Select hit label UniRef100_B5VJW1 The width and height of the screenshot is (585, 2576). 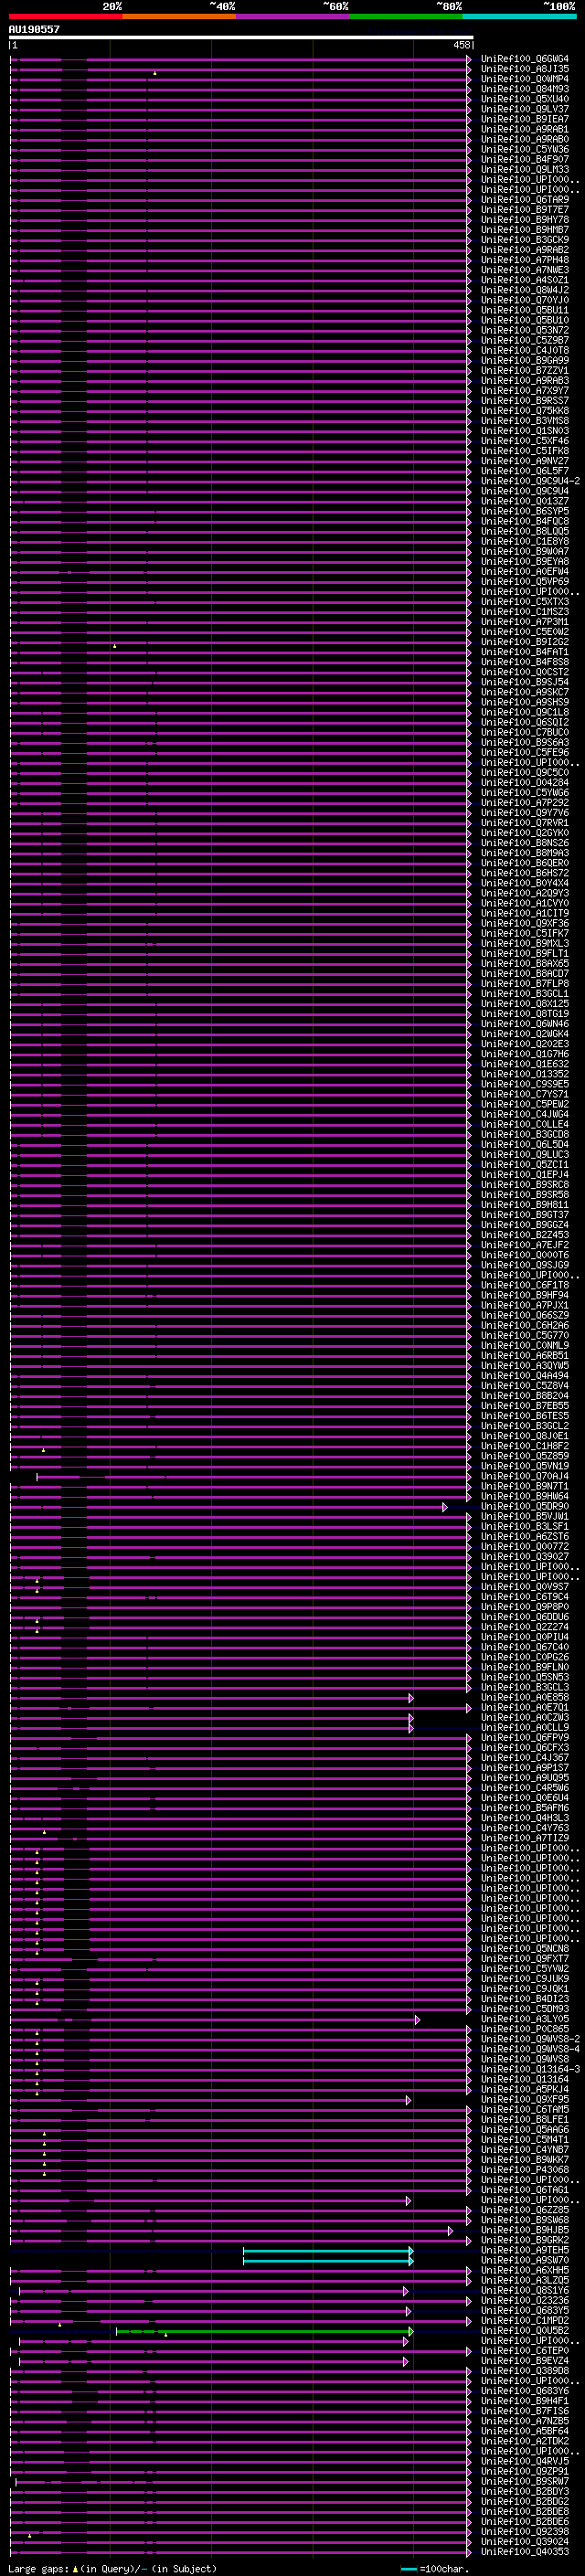525,1516
